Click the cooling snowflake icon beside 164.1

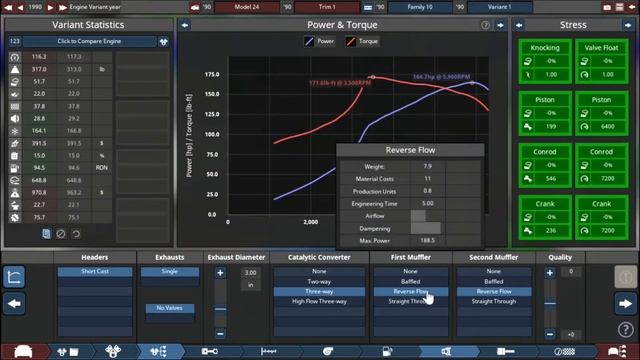[15, 131]
